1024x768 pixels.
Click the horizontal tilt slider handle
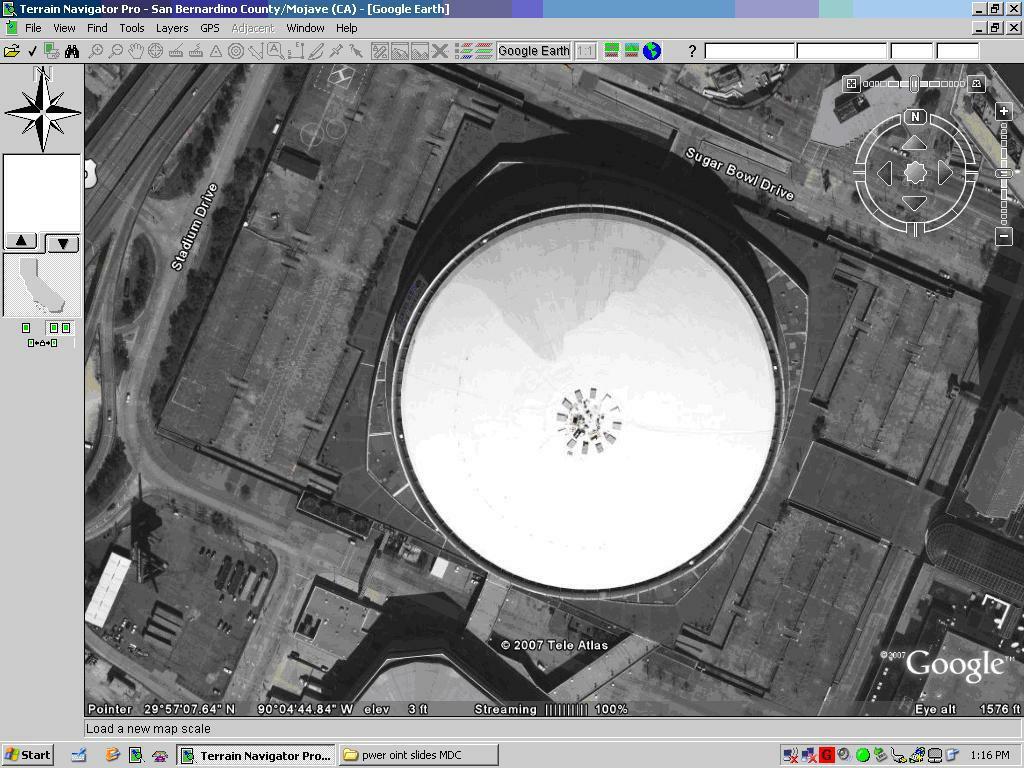(x=914, y=84)
